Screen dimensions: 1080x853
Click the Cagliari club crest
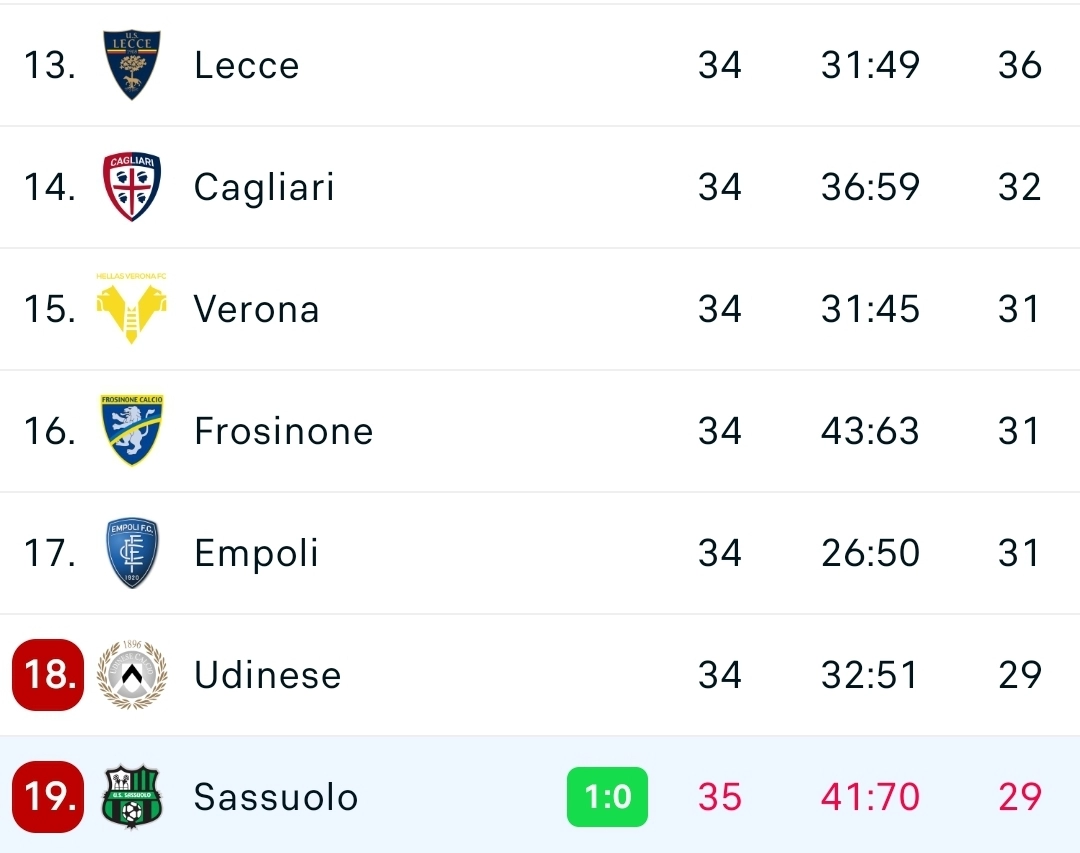coord(131,187)
